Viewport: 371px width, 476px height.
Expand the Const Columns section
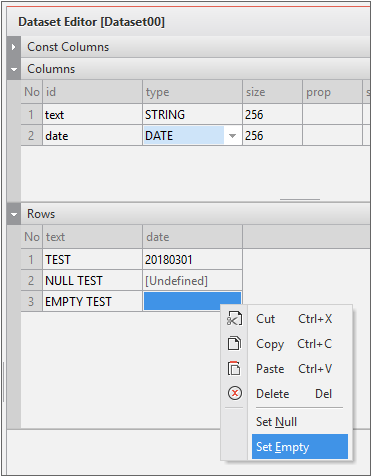tap(13, 47)
